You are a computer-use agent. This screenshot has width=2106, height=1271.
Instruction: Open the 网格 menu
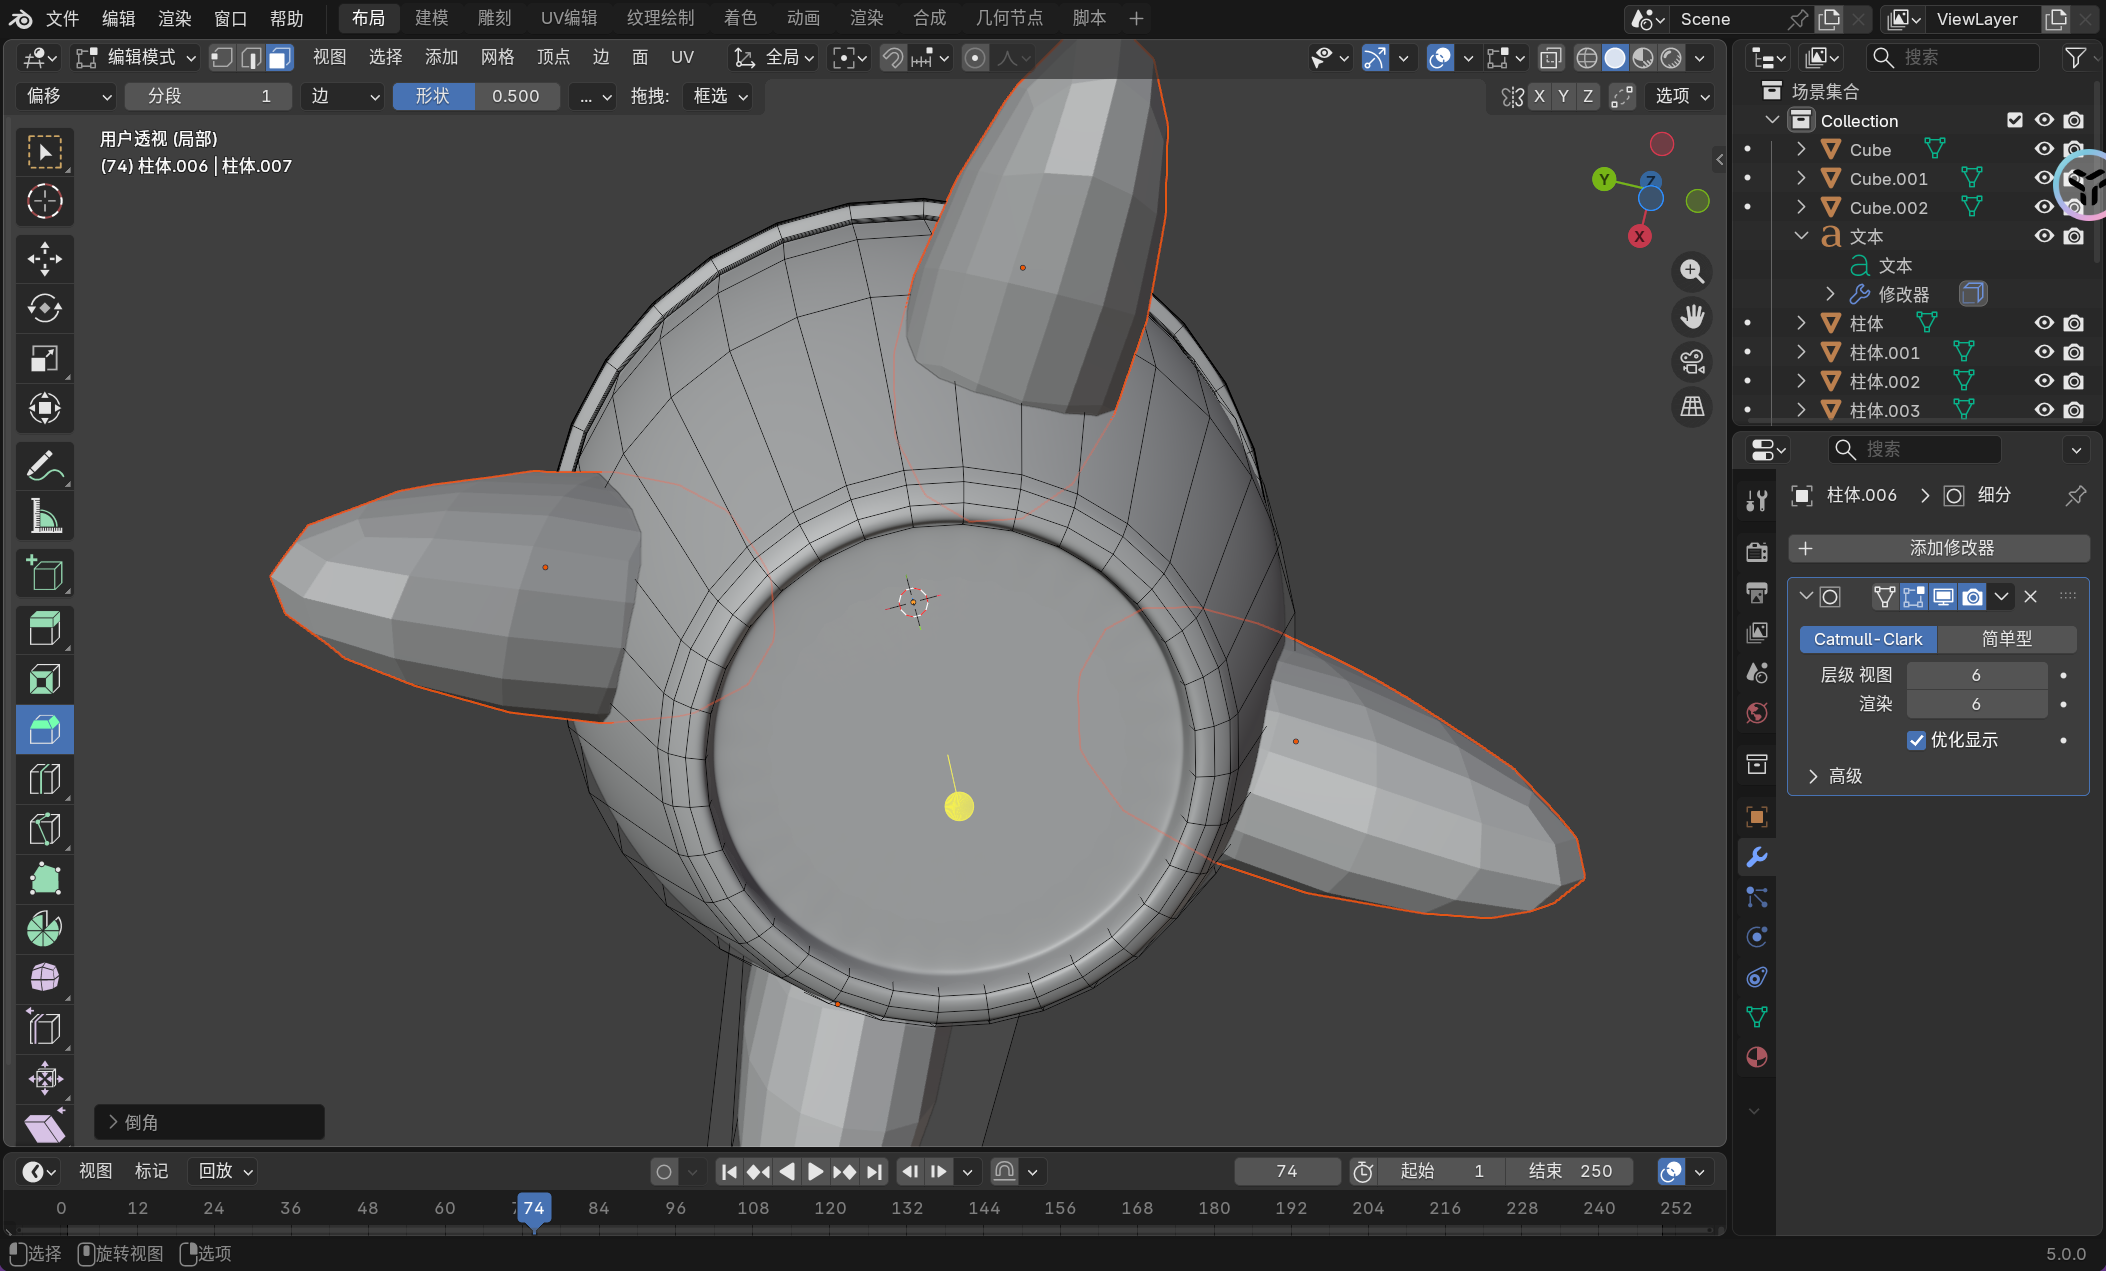tap(497, 58)
